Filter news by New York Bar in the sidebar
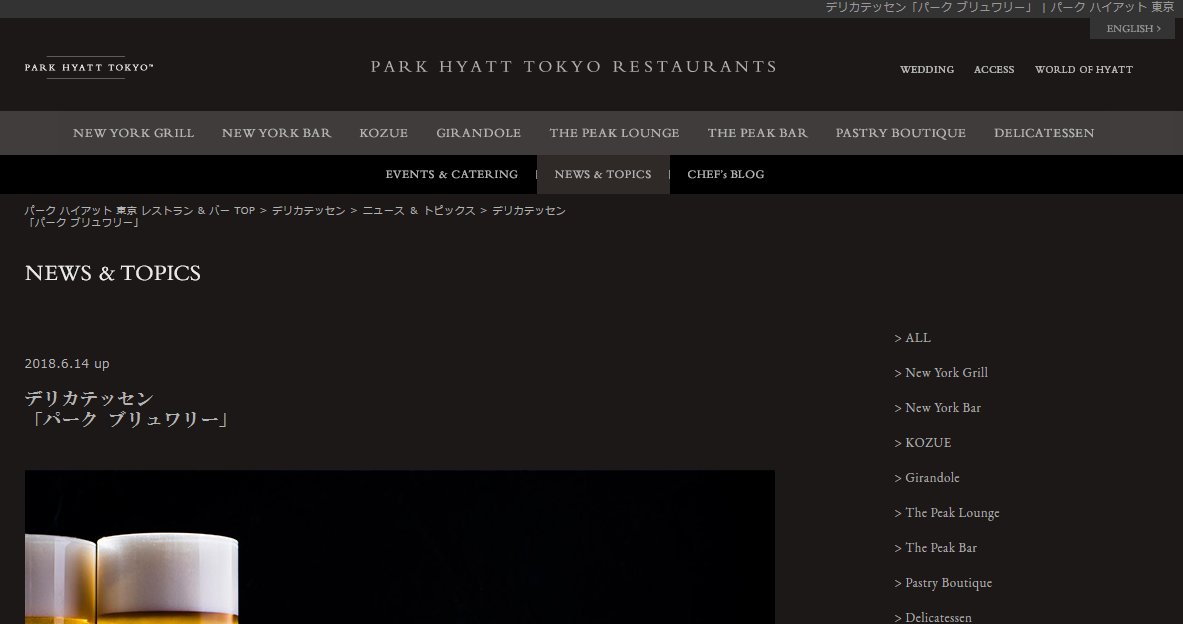Screen dimensions: 1183x624 pos(937,407)
